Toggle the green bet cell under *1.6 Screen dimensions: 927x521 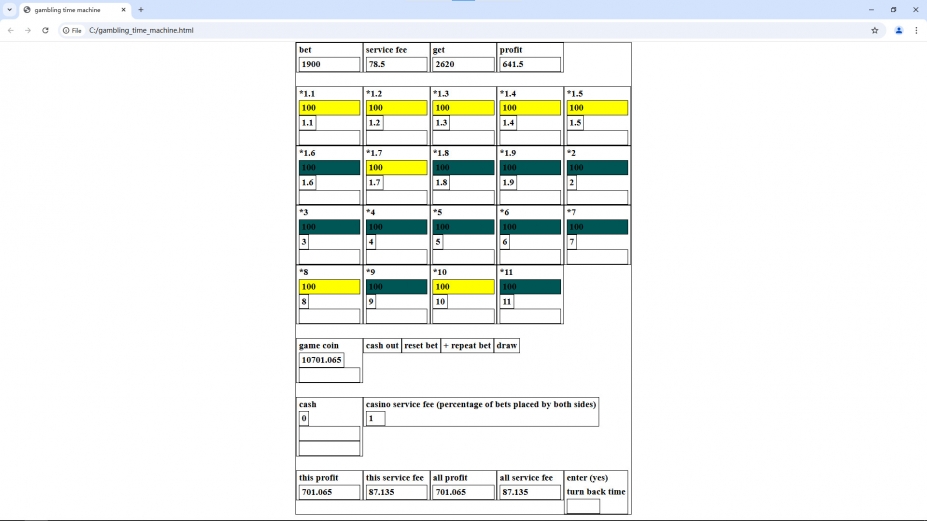point(329,168)
